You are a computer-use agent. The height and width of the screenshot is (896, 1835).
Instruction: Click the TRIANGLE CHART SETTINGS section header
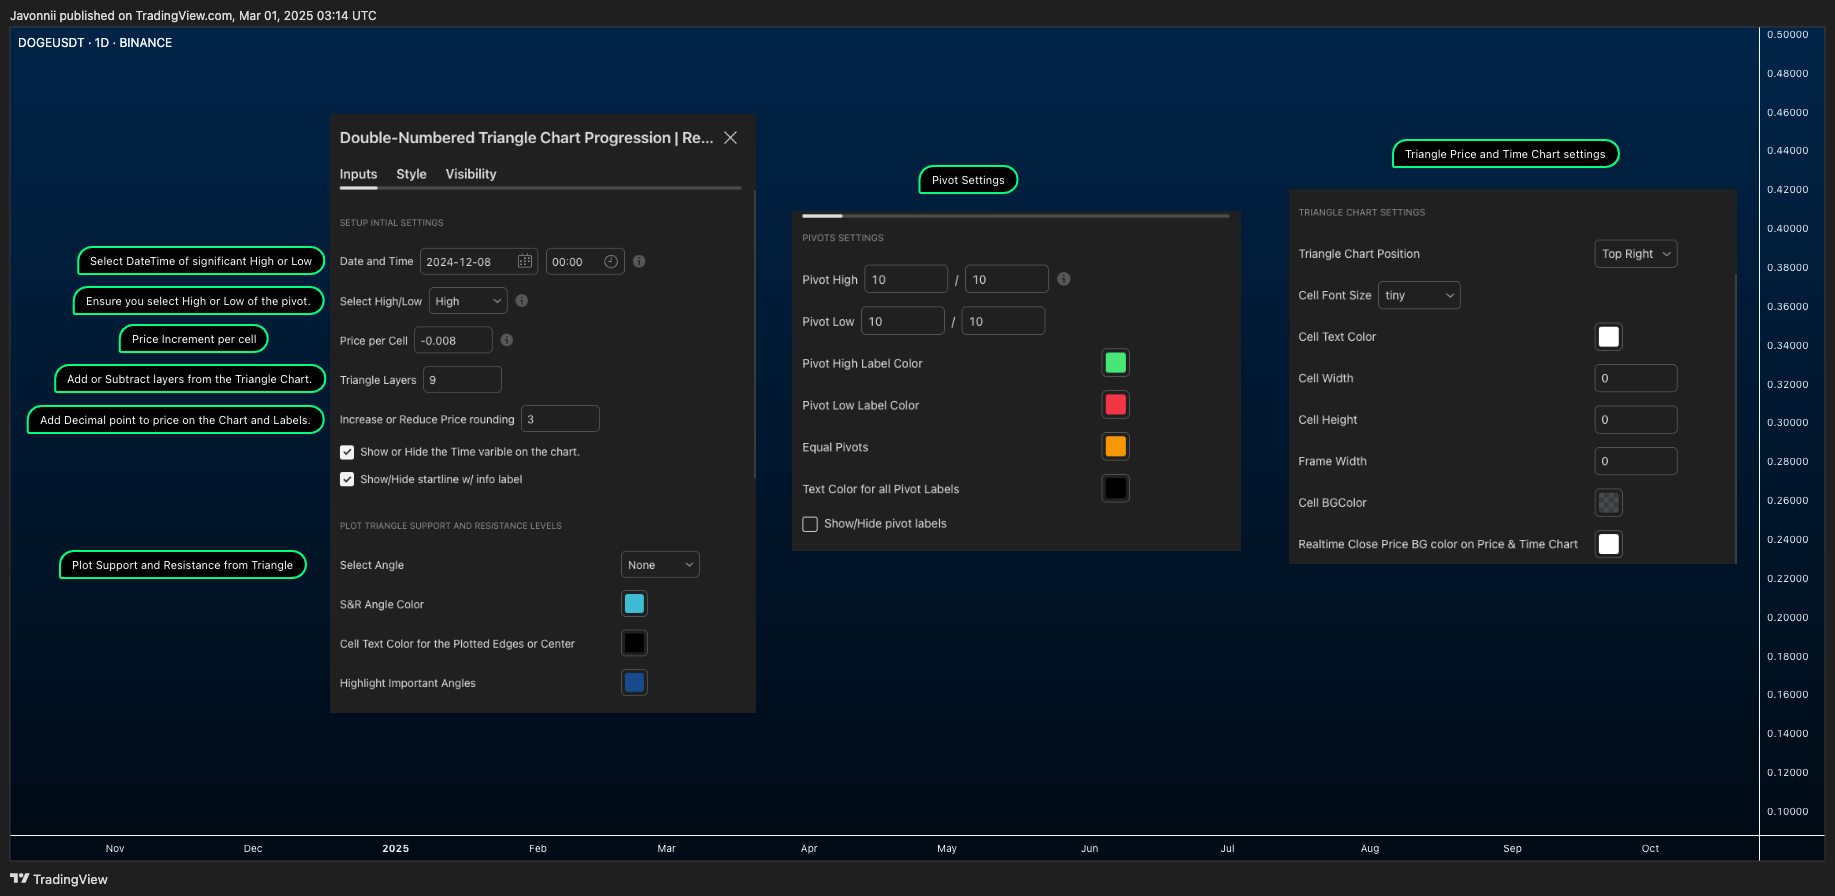[1362, 213]
